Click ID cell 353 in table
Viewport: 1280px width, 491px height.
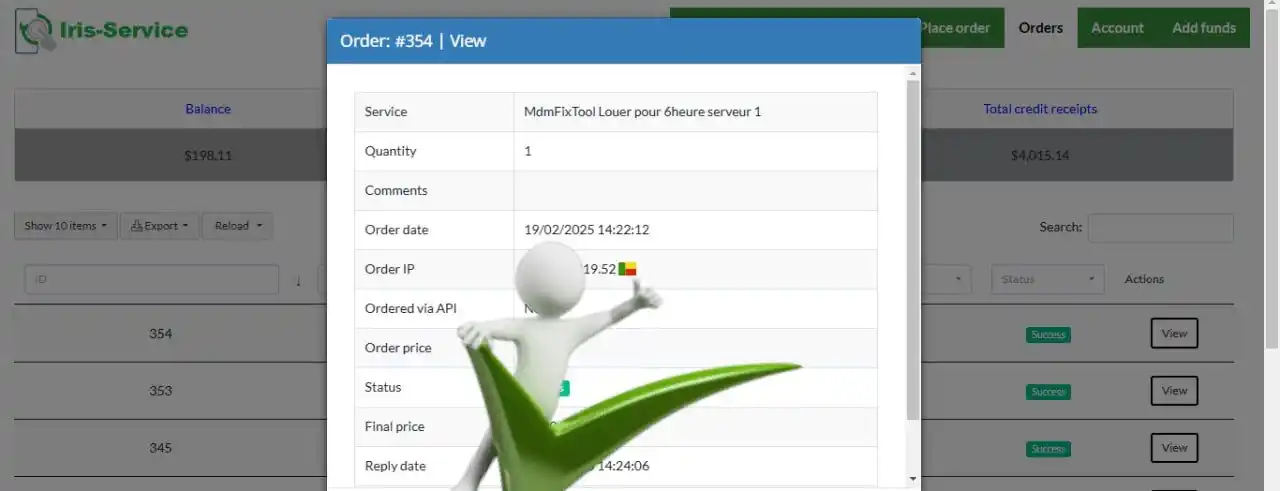161,391
